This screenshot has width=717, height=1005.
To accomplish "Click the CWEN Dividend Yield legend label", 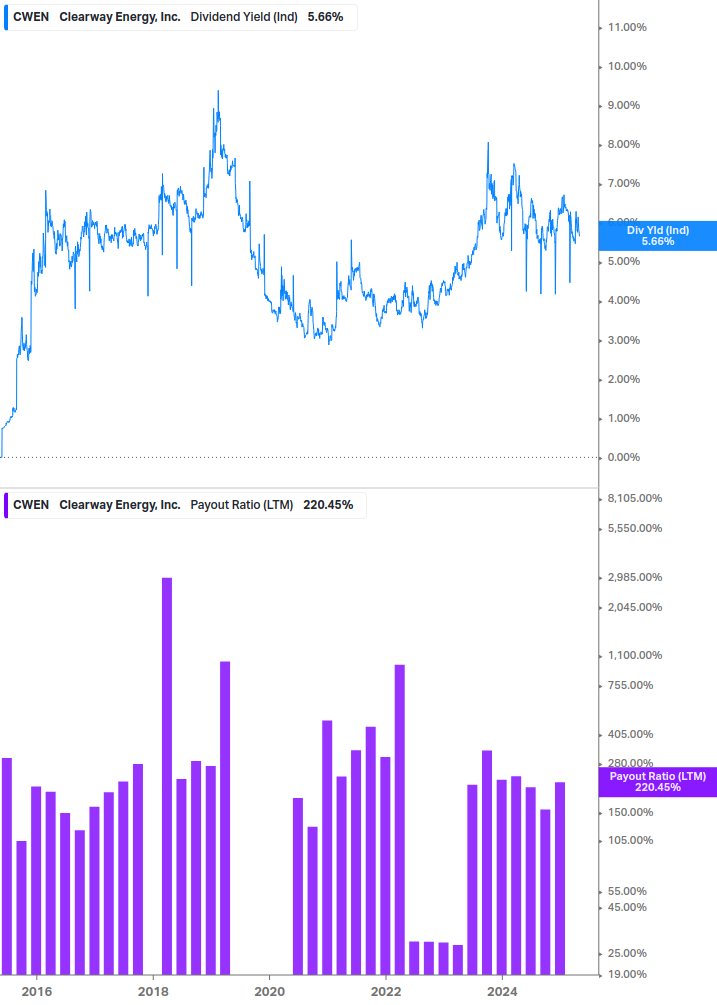I will pyautogui.click(x=181, y=17).
